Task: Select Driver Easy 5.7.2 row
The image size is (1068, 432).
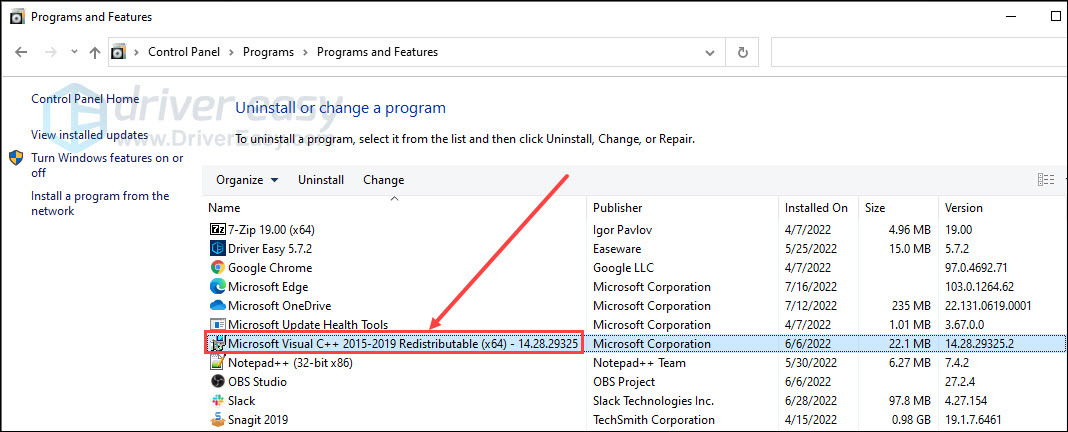Action: pyautogui.click(x=270, y=249)
